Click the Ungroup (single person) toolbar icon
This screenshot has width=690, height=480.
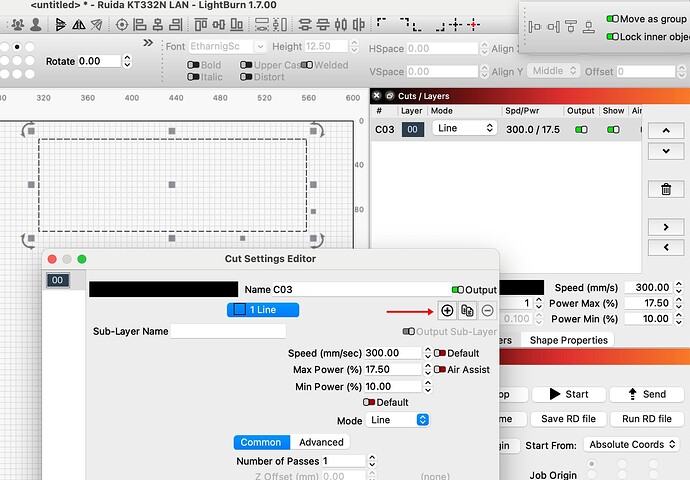point(36,25)
